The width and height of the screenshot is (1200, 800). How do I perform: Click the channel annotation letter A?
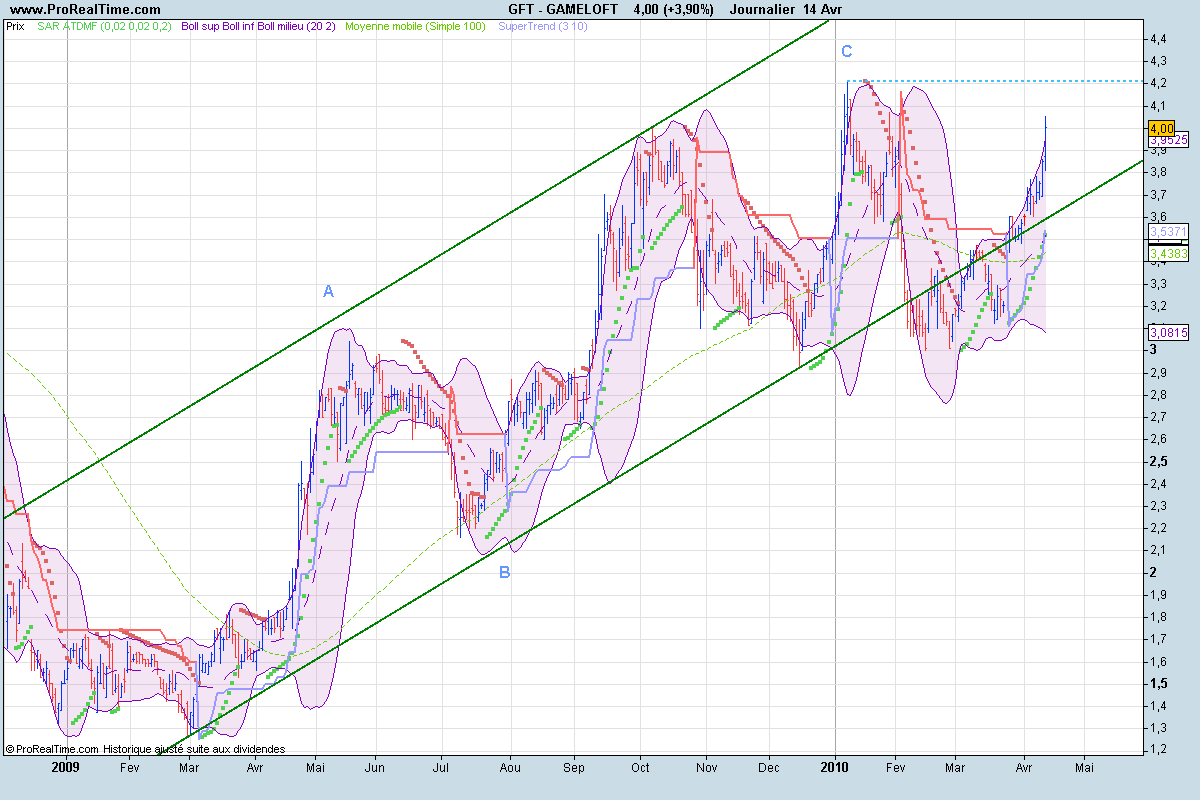pos(328,291)
